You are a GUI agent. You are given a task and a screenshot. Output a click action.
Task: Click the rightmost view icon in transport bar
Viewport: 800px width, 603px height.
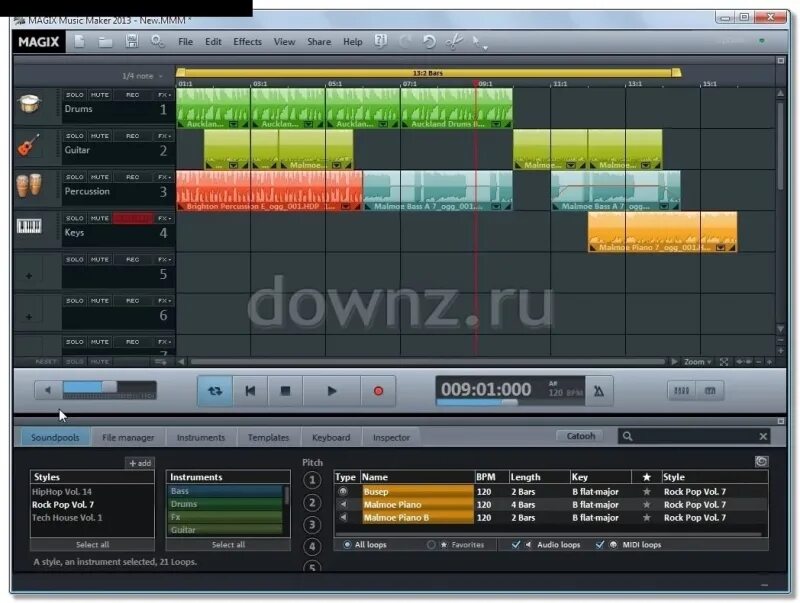(x=710, y=391)
